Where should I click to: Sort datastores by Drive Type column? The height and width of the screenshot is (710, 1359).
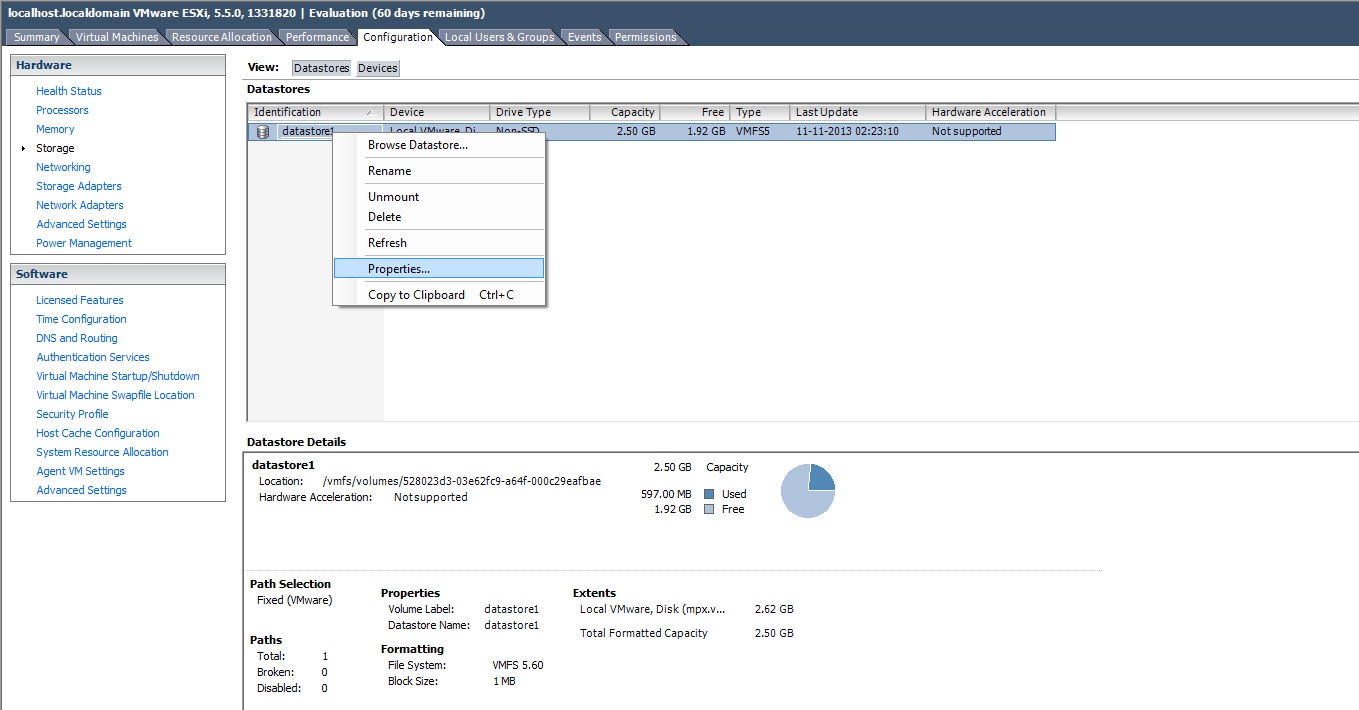(540, 113)
